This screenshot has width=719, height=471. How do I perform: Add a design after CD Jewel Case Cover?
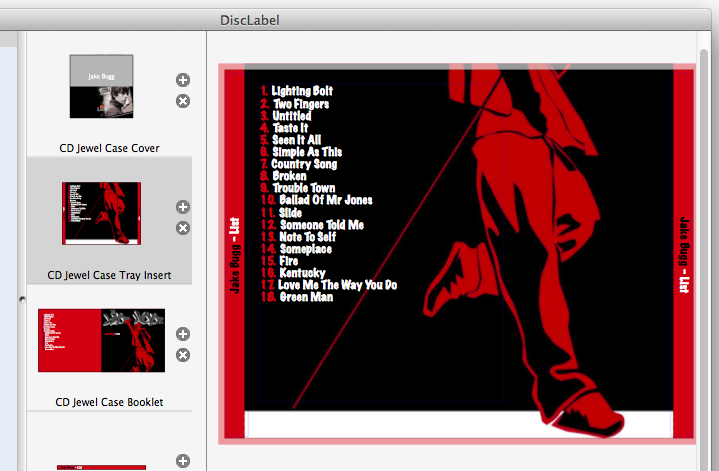click(x=183, y=80)
